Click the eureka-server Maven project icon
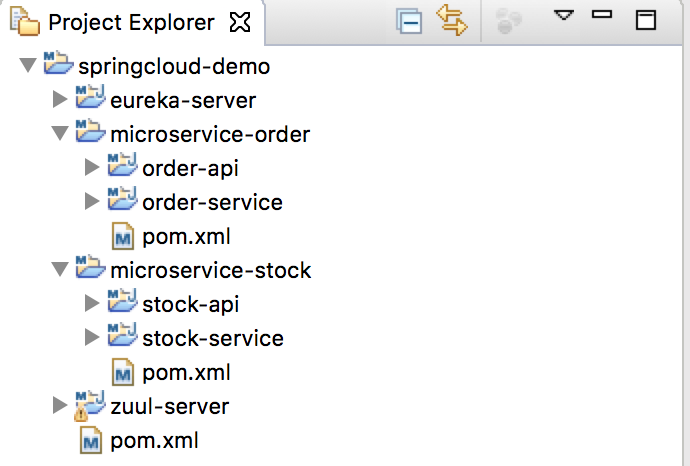 [91, 100]
